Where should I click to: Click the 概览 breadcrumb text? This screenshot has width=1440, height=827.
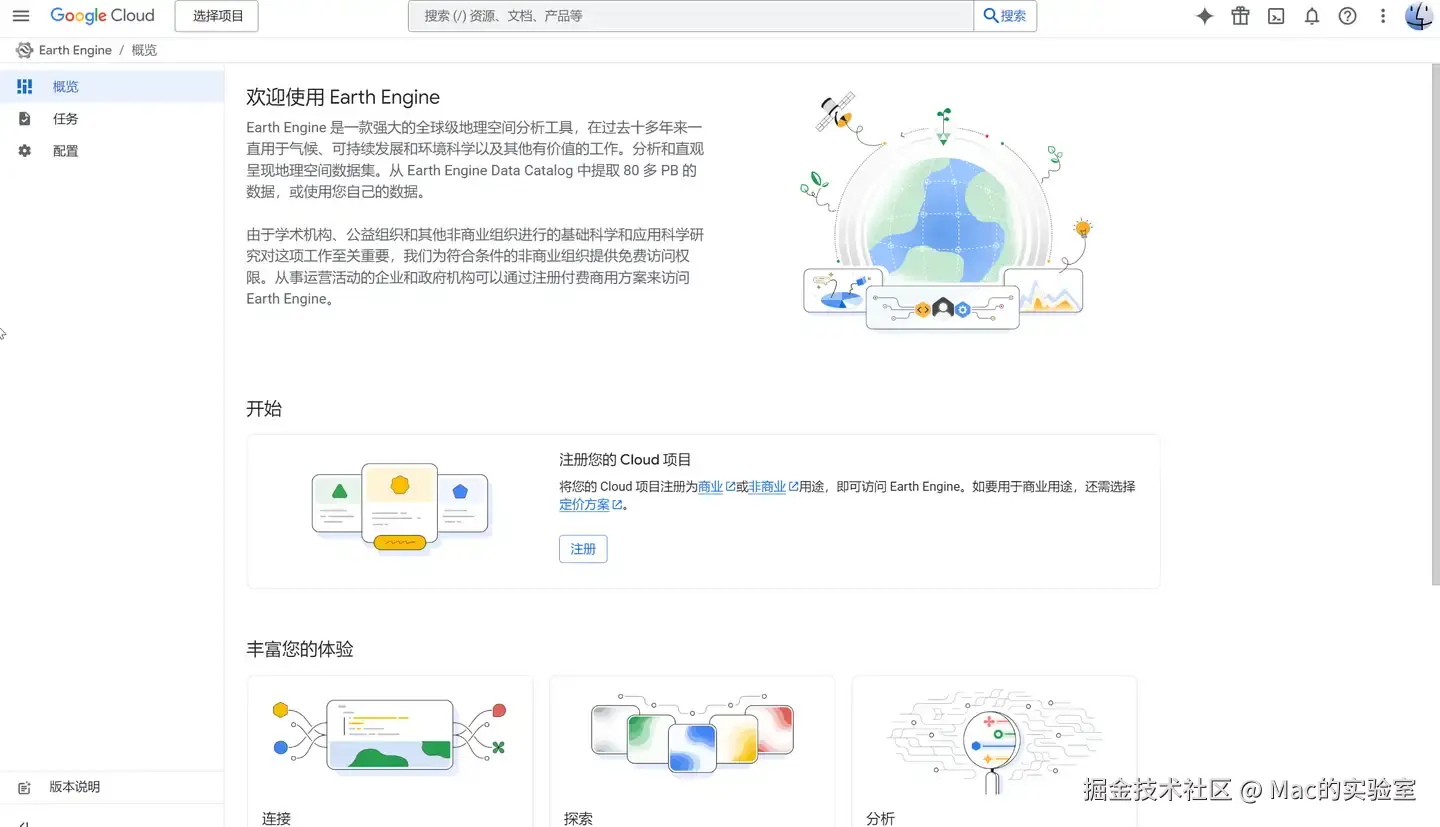144,50
